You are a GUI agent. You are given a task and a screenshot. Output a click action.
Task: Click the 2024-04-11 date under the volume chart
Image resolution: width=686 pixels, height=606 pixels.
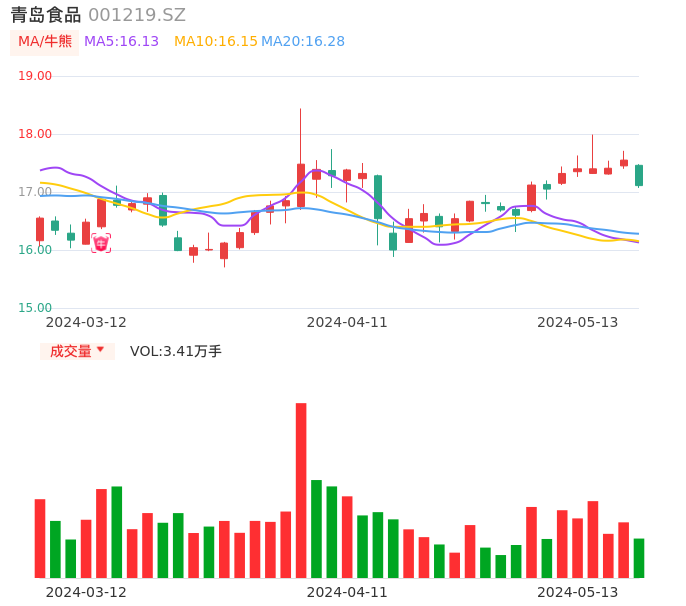[x=347, y=592]
